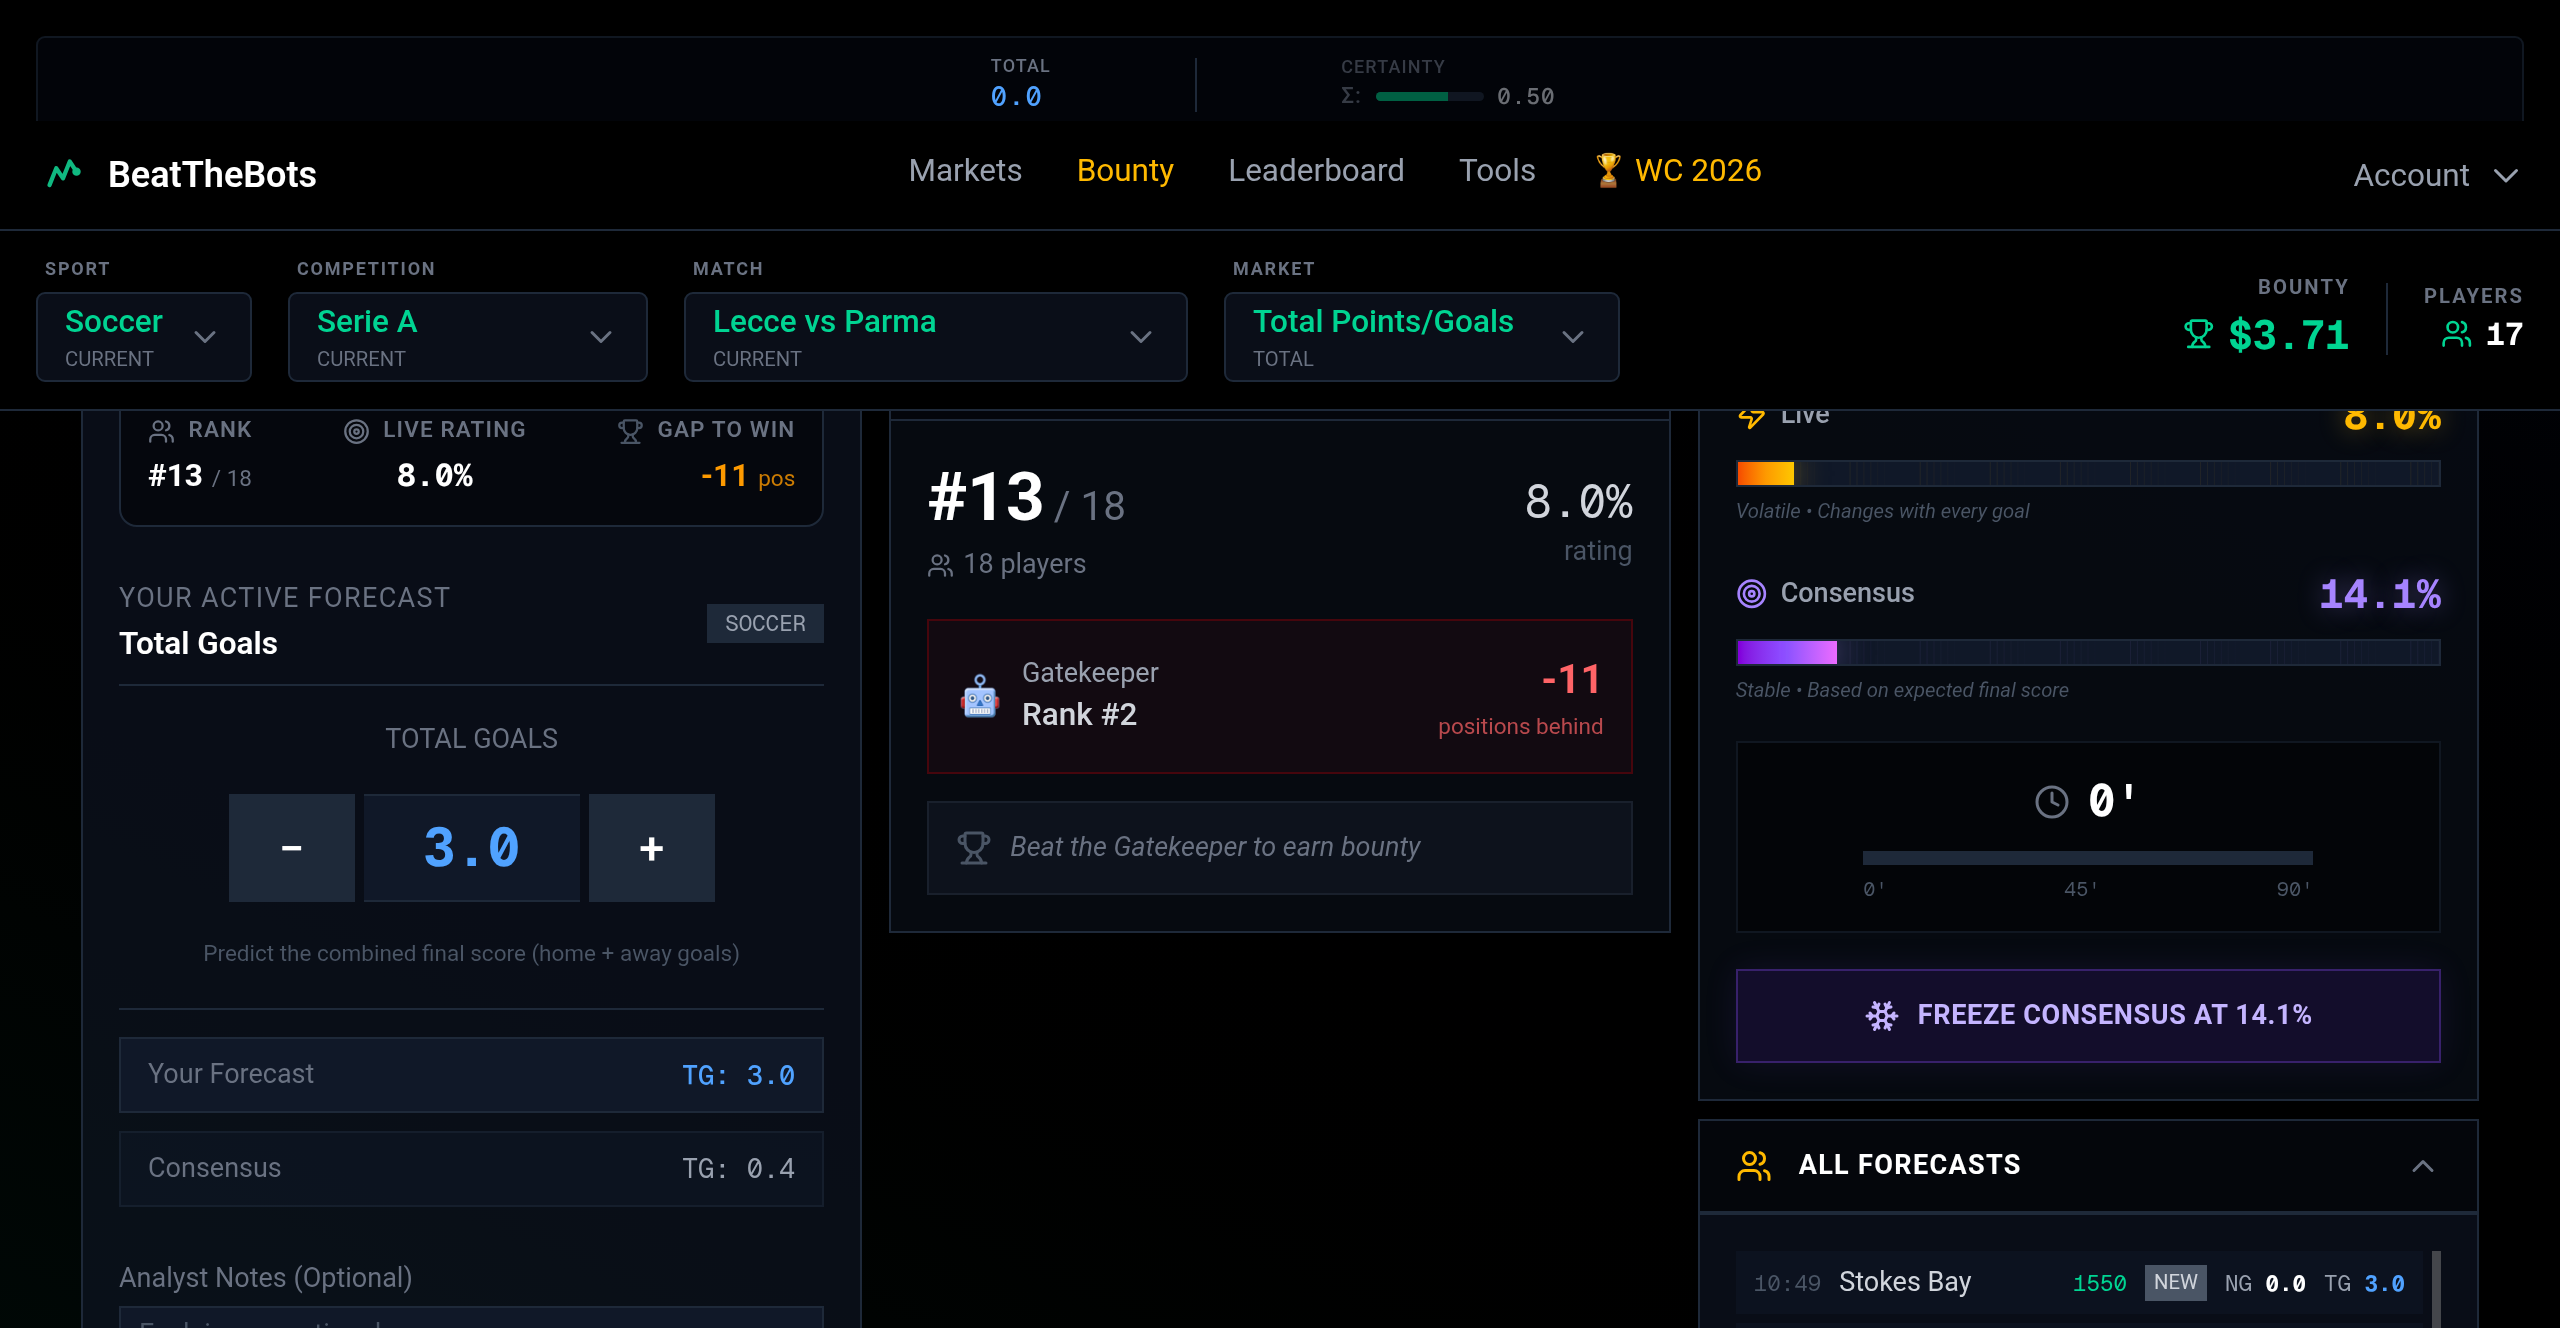
Task: Click the All Forecasts people icon
Action: pos(1753,1164)
